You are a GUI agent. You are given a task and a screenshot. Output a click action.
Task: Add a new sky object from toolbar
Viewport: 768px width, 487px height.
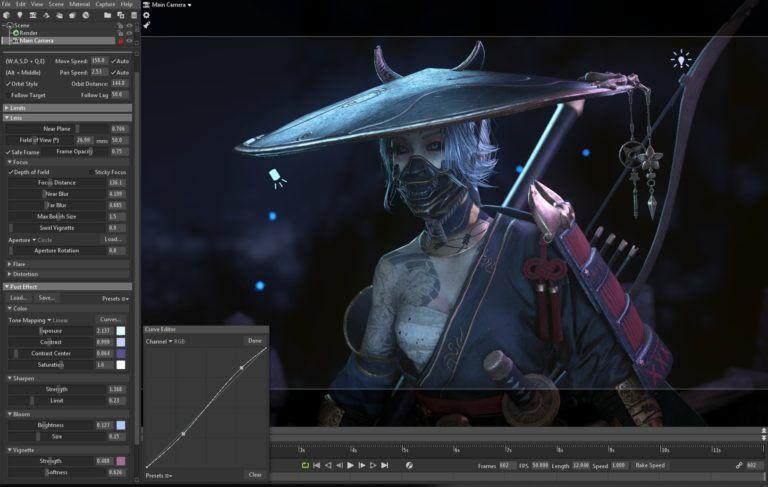tap(6, 15)
